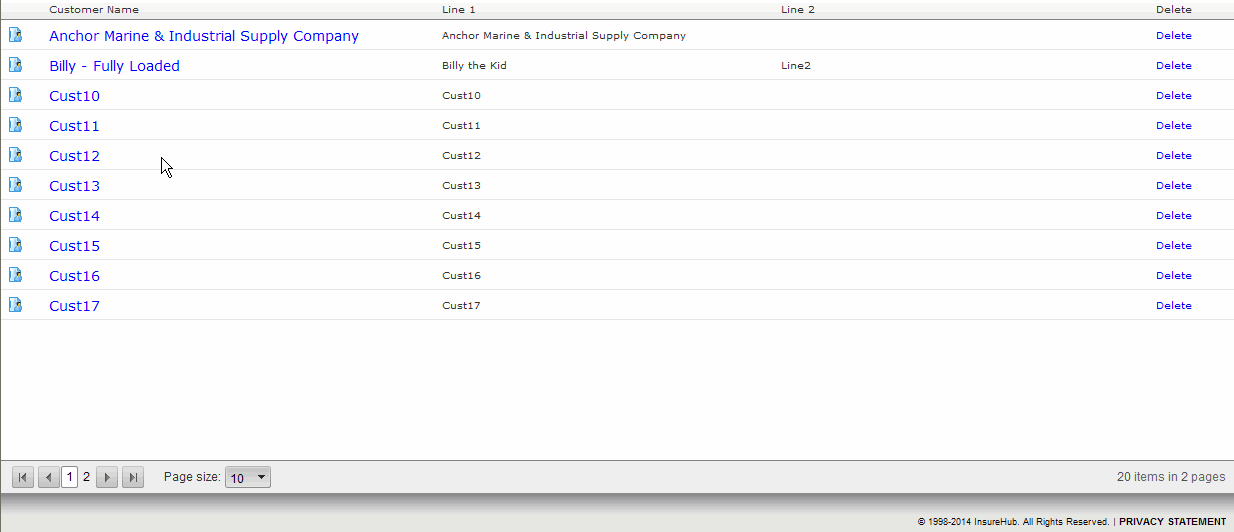1234x532 pixels.
Task: Select page 1 in the pager
Action: (x=70, y=477)
